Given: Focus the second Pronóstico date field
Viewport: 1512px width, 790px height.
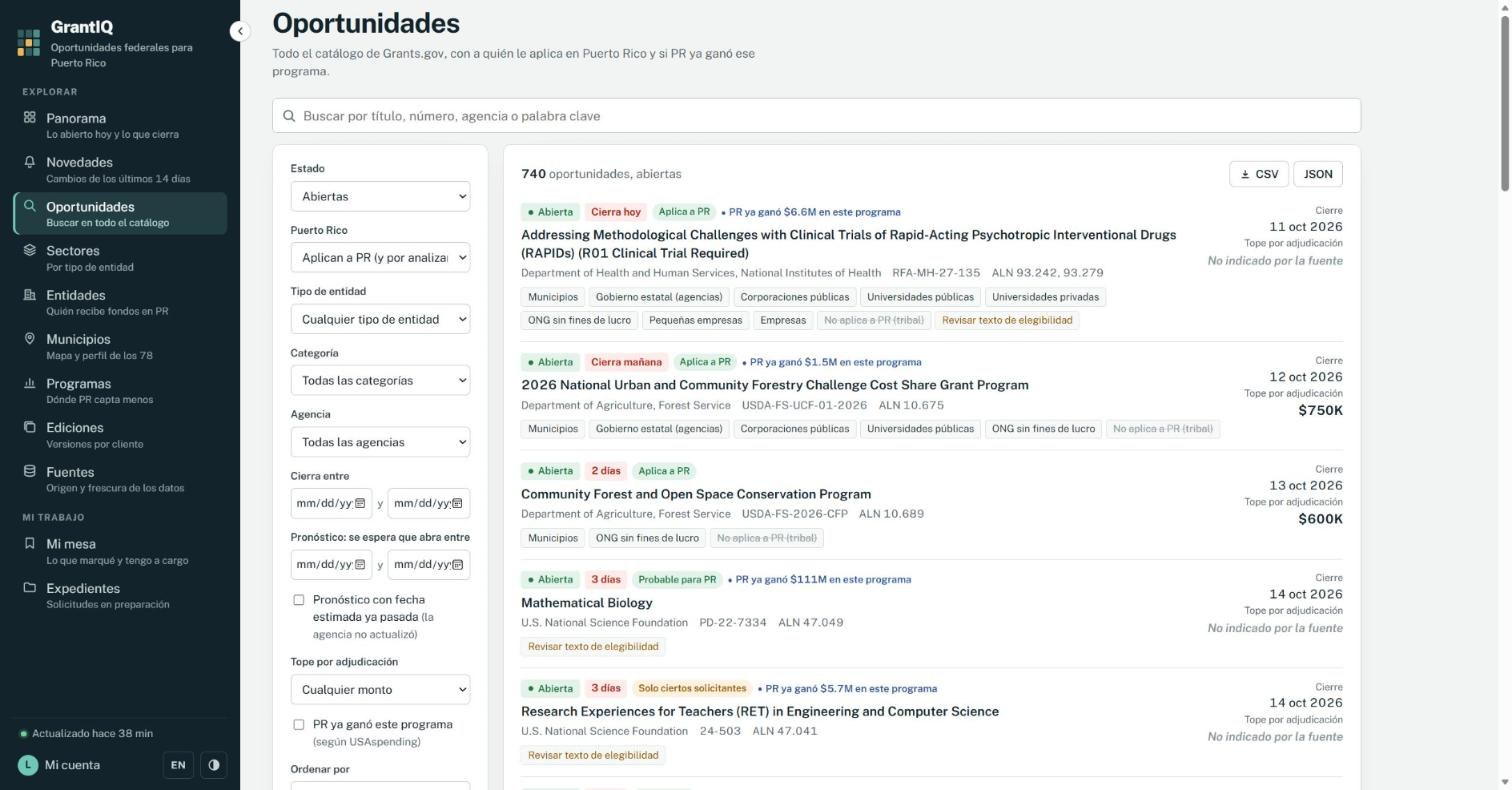Looking at the screenshot, I should (x=428, y=565).
